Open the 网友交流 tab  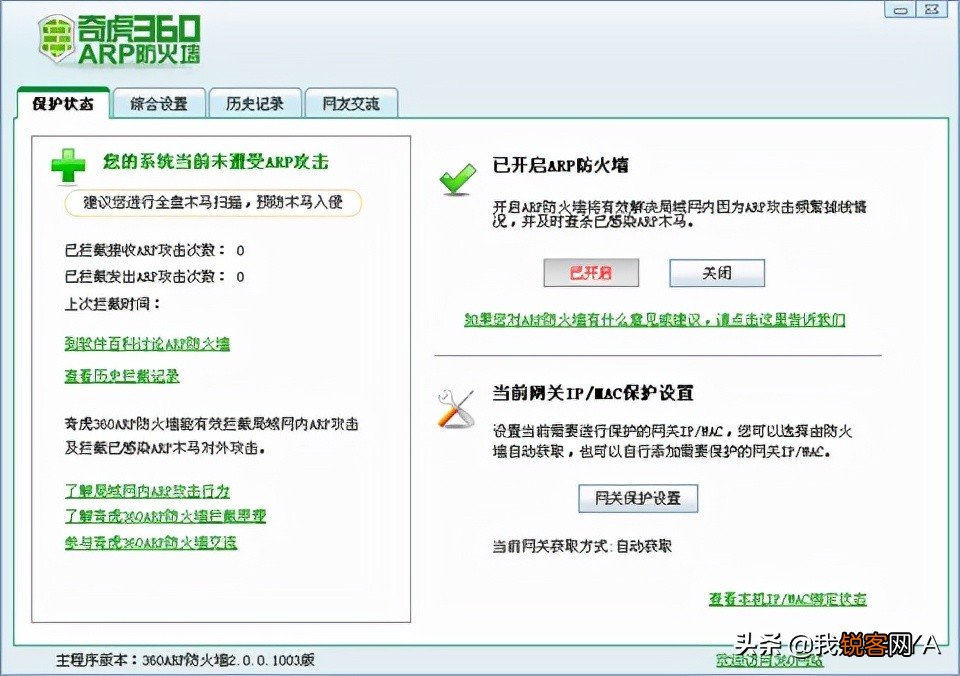point(351,103)
